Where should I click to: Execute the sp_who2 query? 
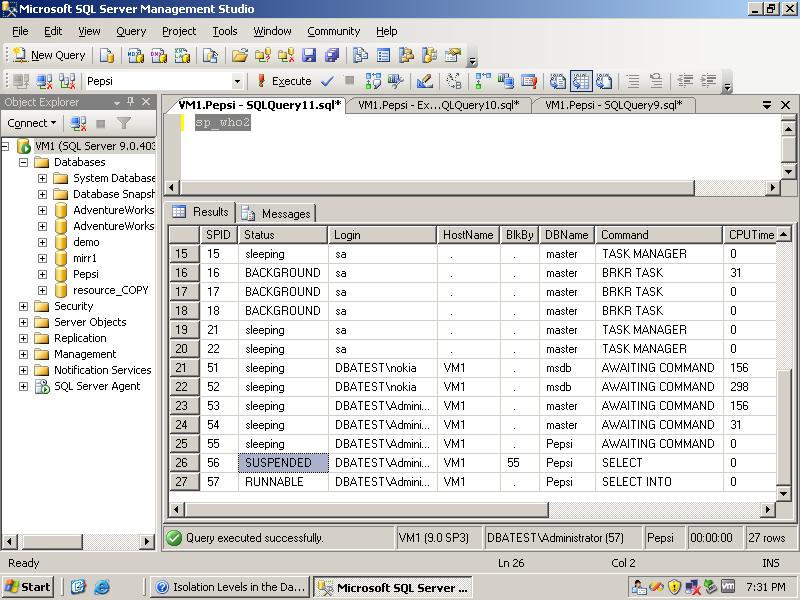point(288,81)
